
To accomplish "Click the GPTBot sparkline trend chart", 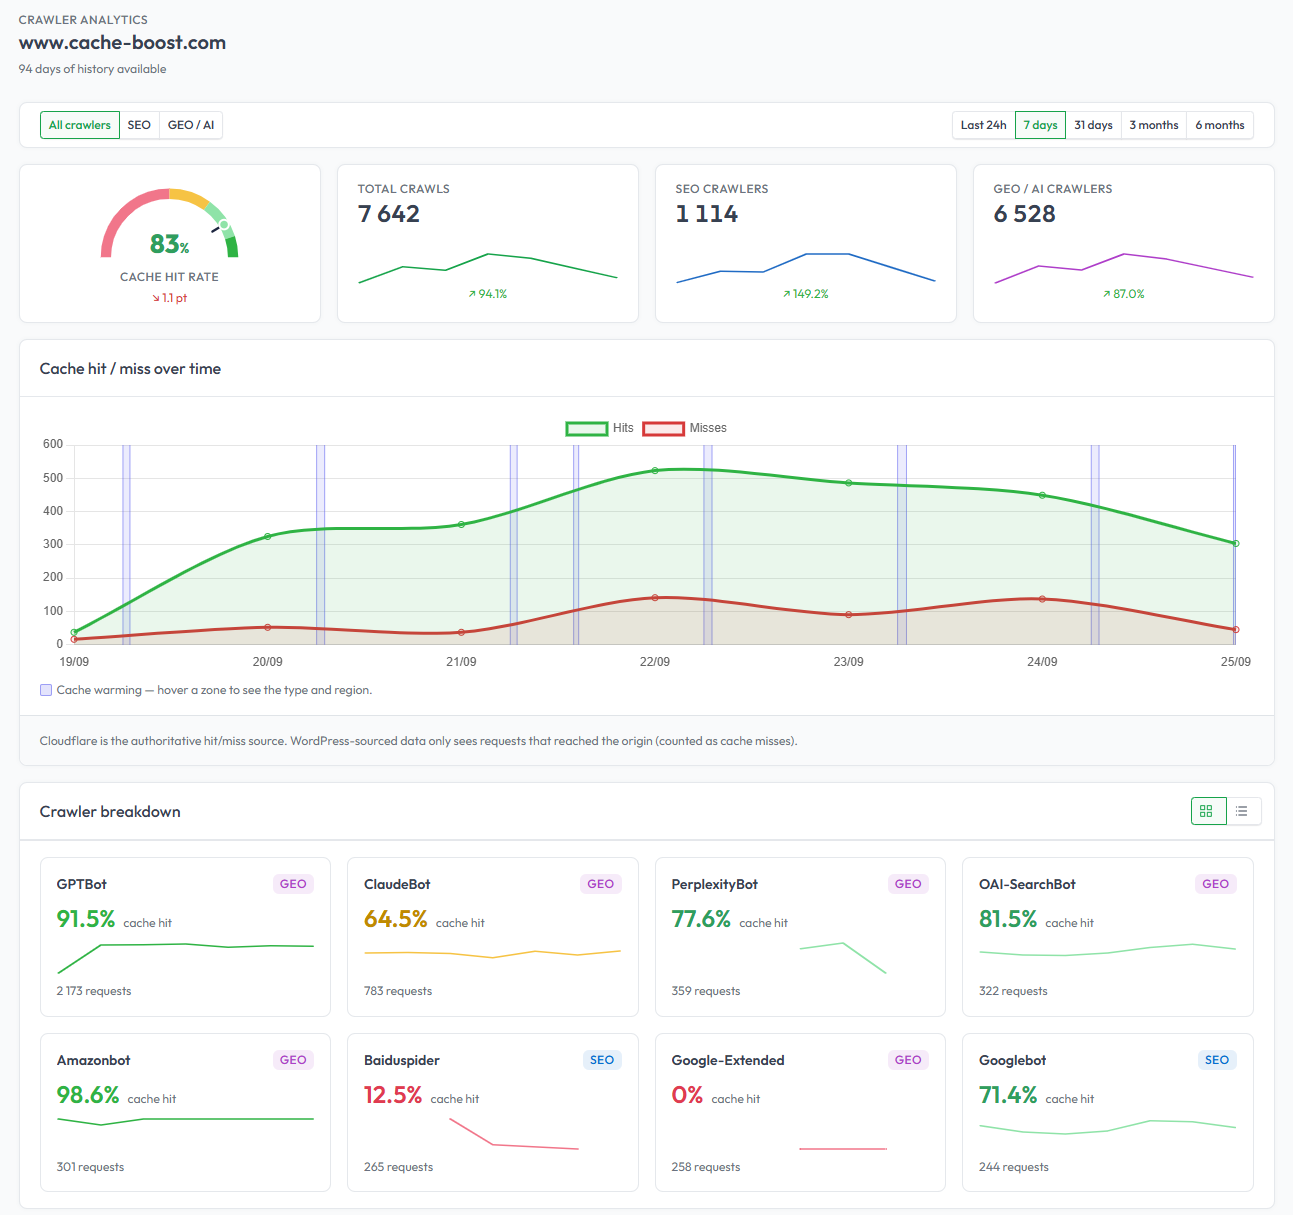I will pyautogui.click(x=186, y=957).
